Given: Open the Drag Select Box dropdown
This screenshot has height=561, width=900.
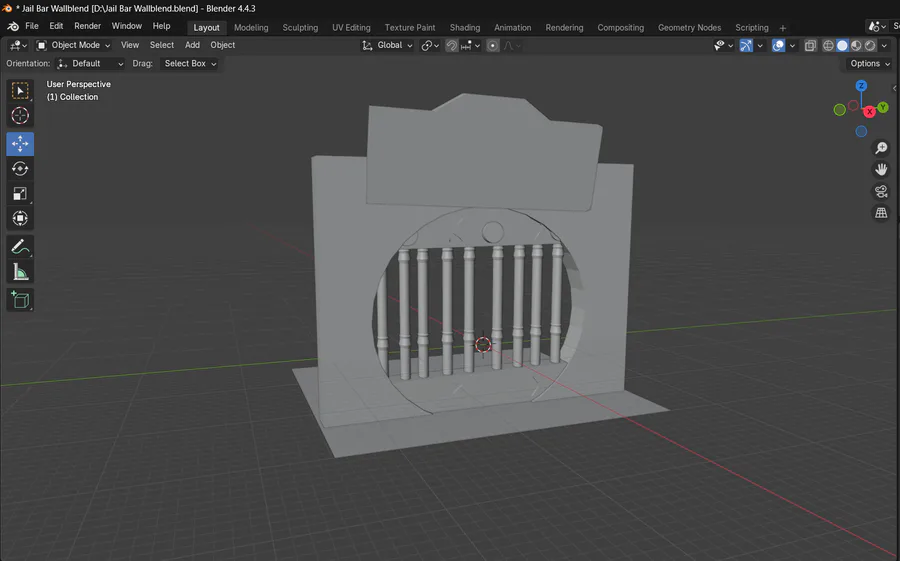Looking at the screenshot, I should (x=189, y=64).
